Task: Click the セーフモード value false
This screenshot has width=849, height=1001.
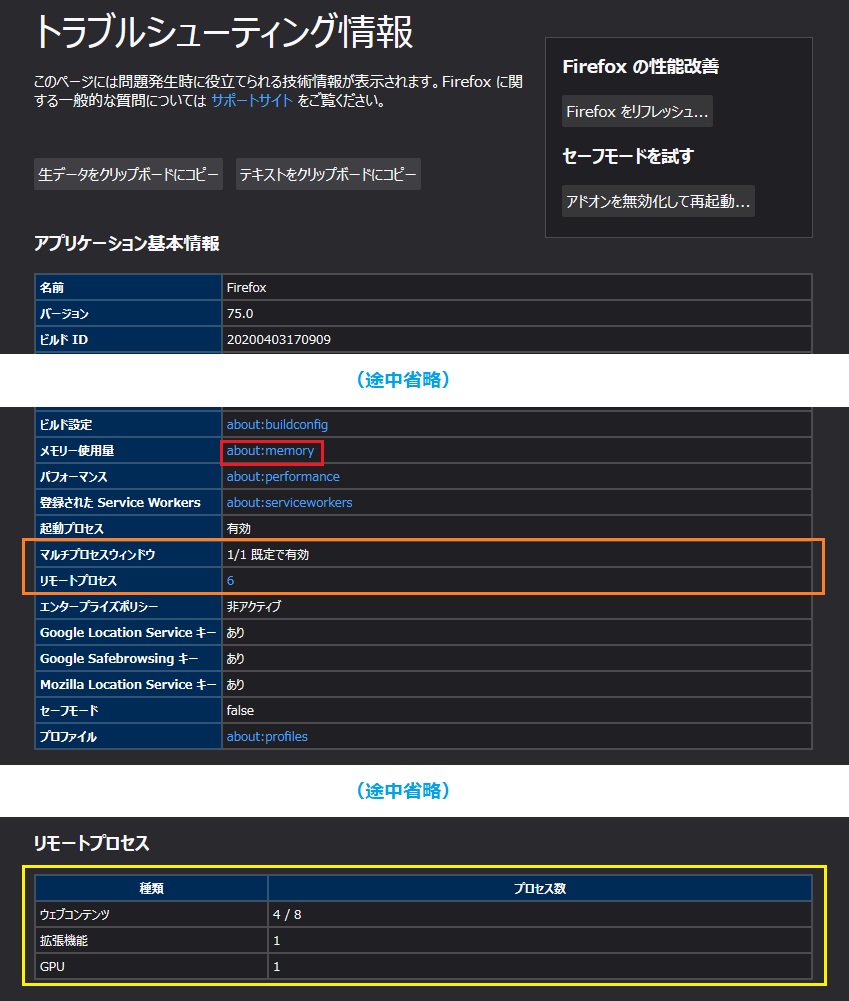Action: [240, 711]
